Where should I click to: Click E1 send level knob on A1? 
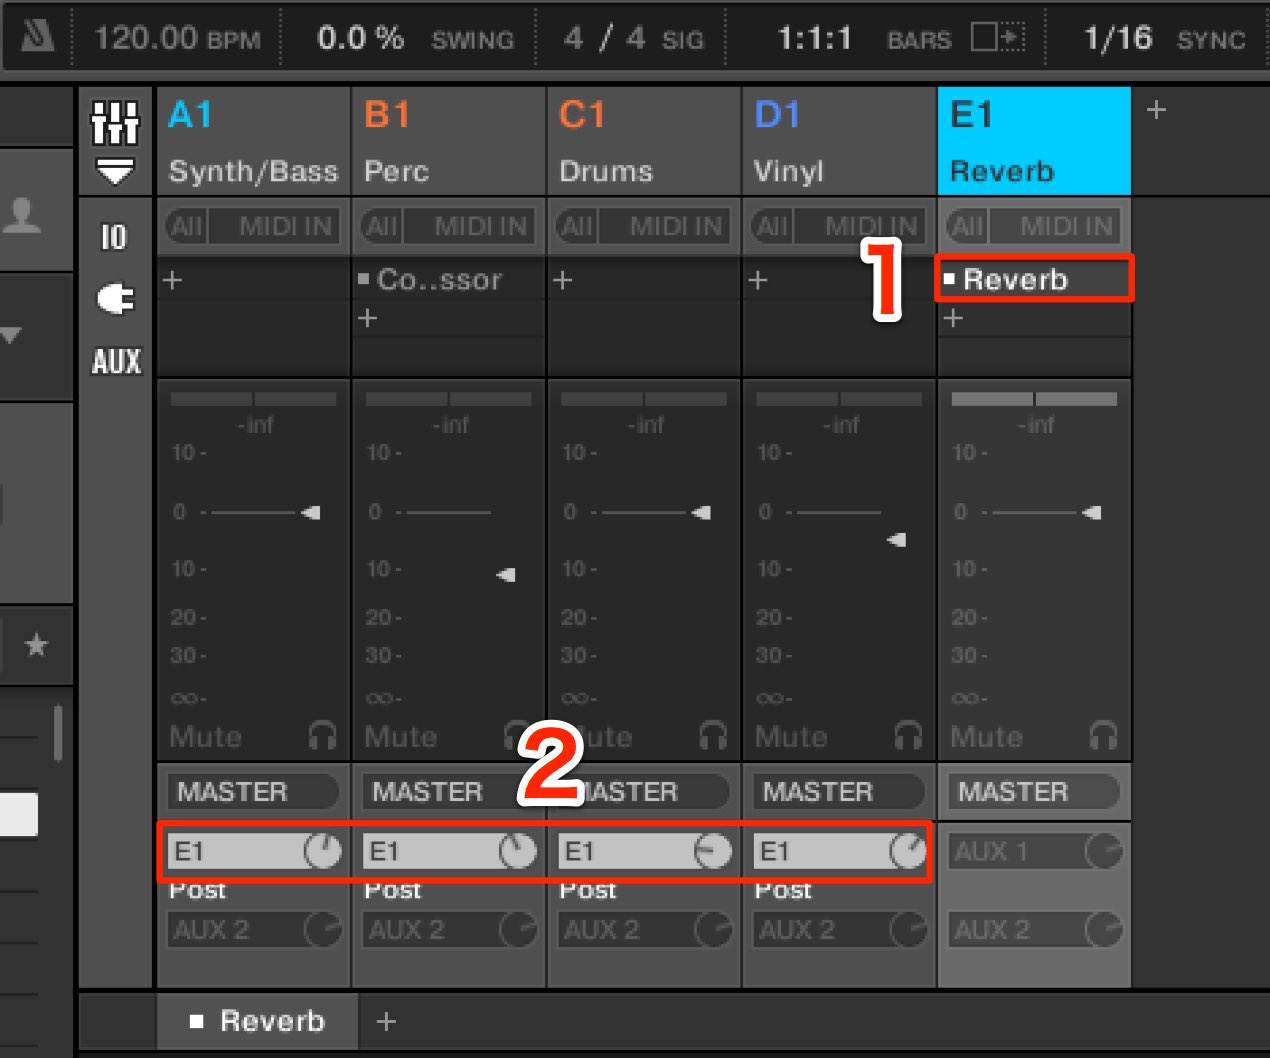(x=322, y=851)
